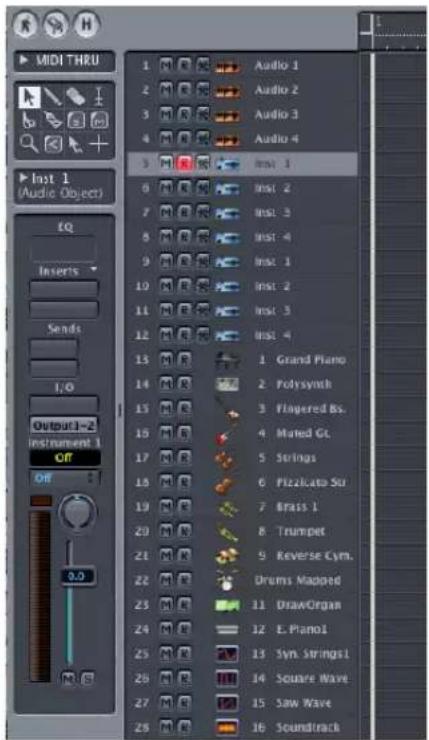Mute track 1 Audio 1
Screen dimensions: 429x740
tap(166, 65)
